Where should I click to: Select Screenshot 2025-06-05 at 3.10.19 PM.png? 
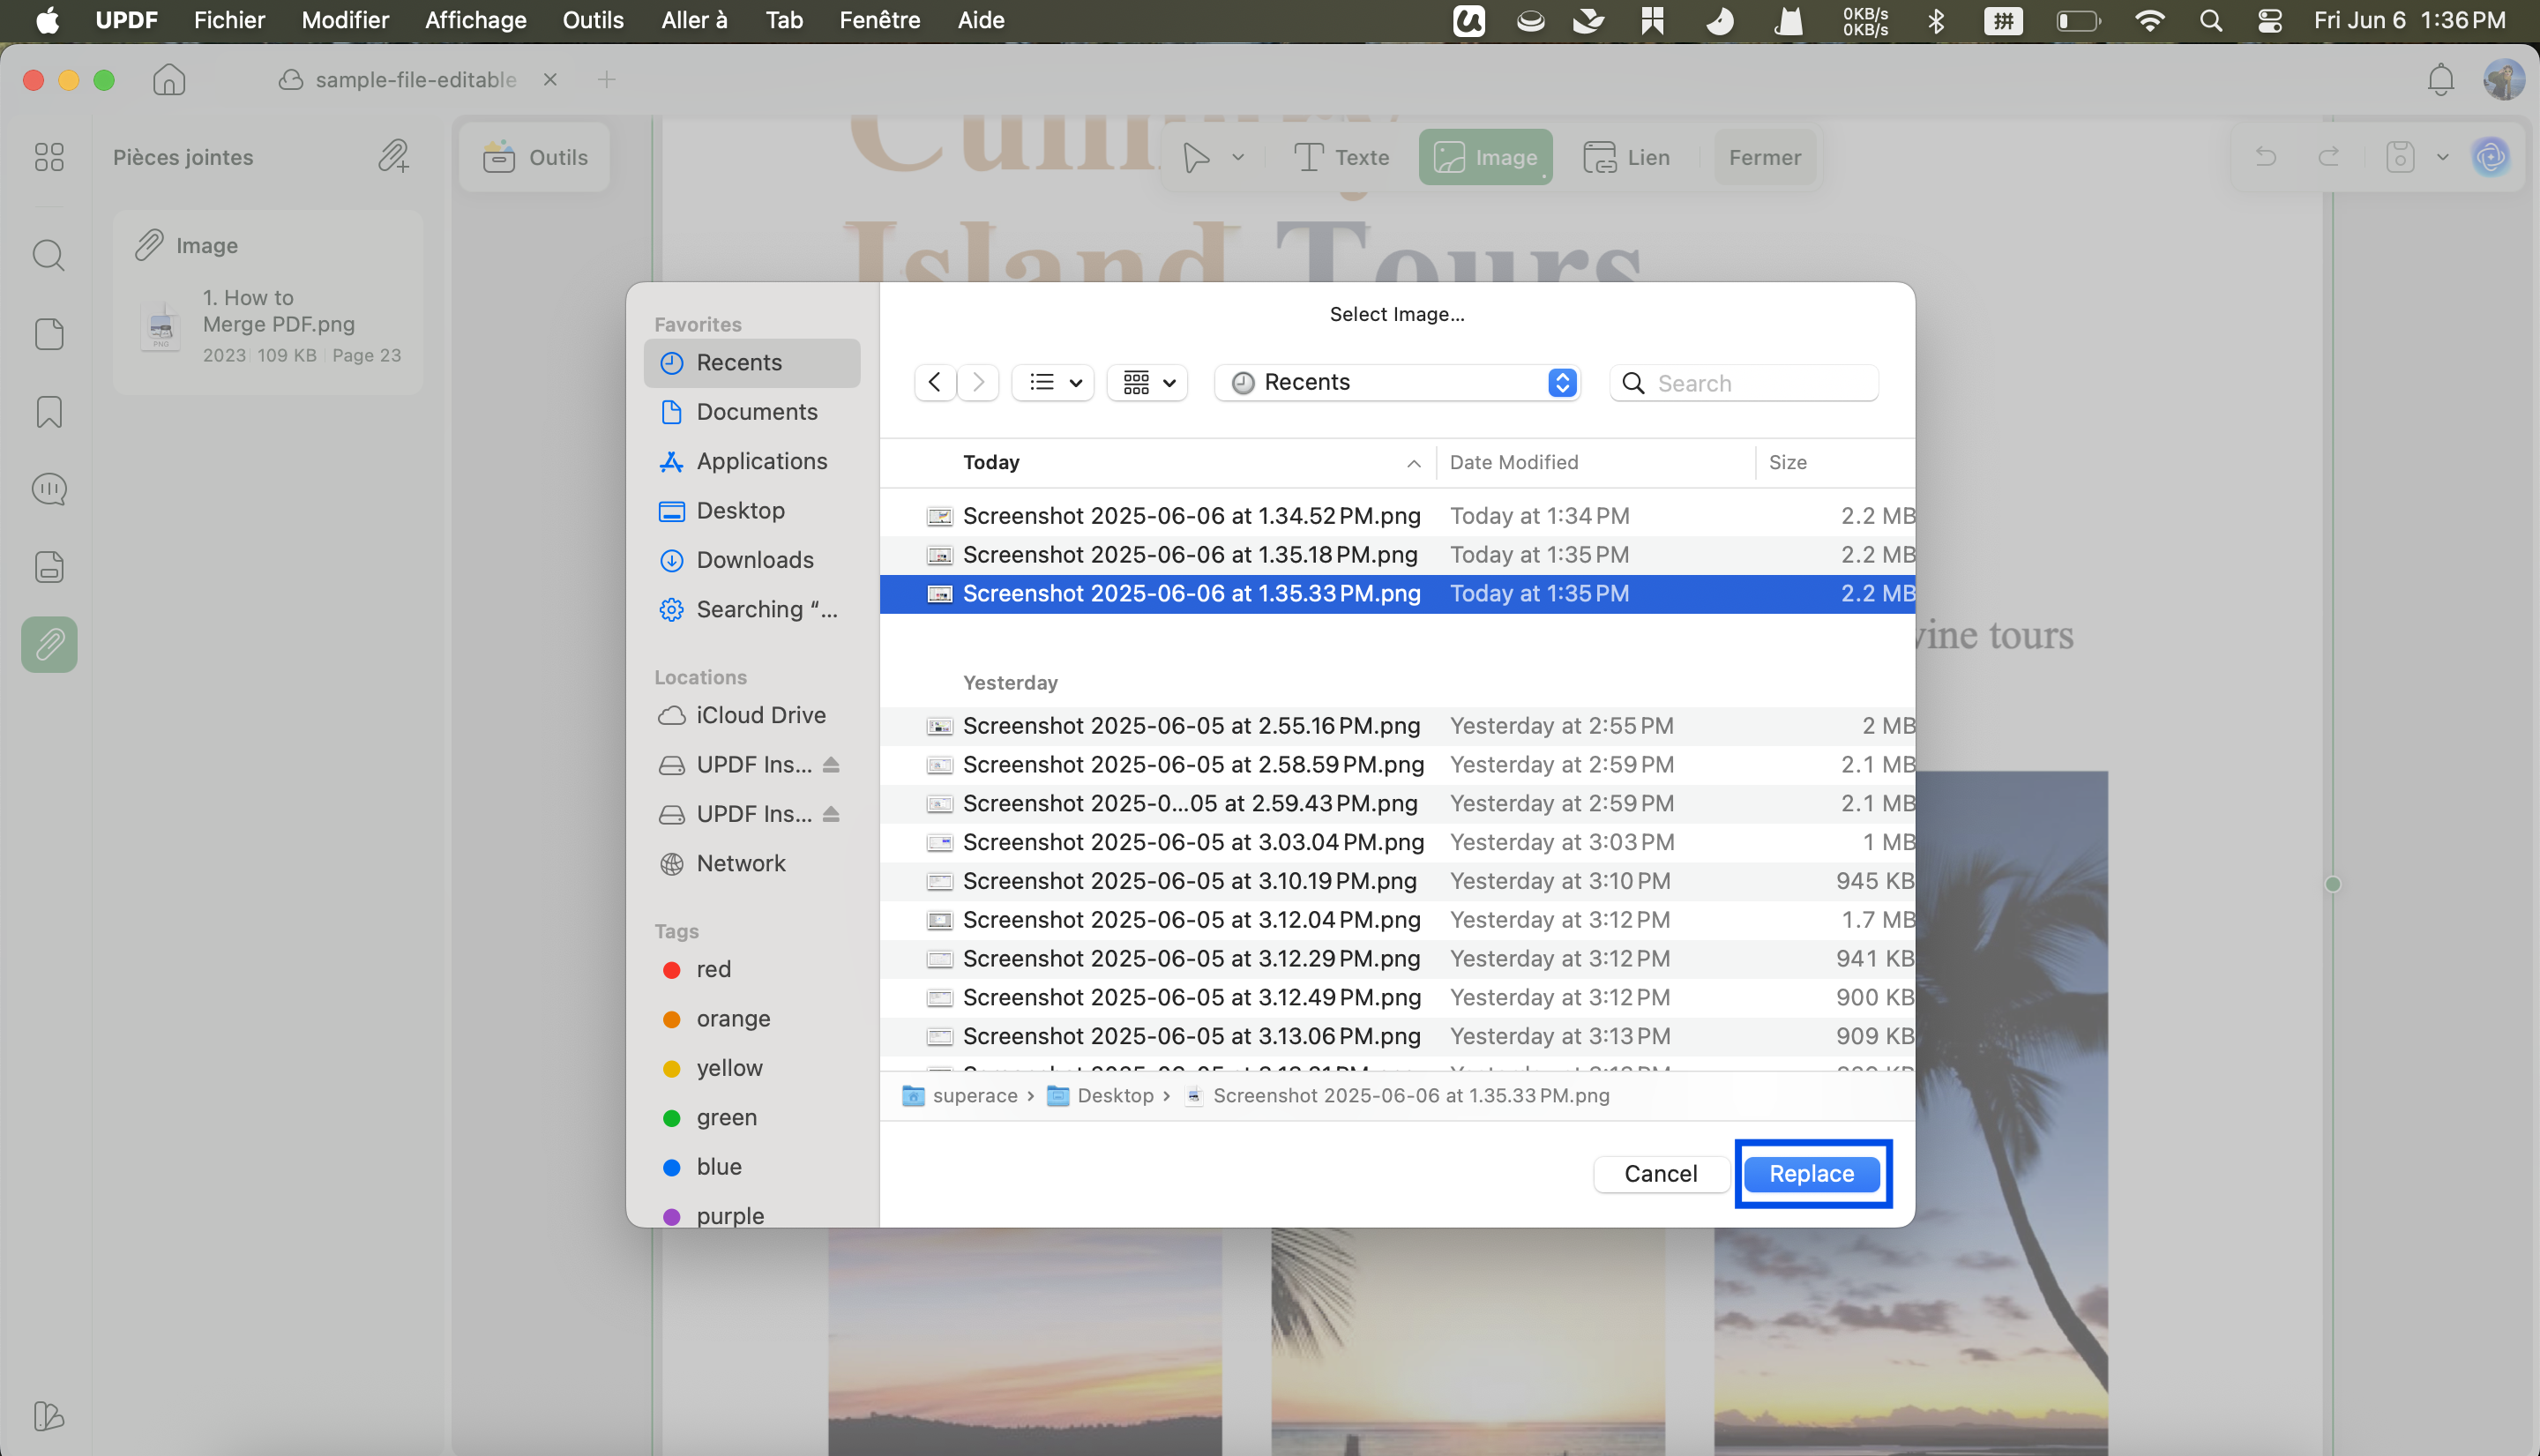pyautogui.click(x=1397, y=881)
